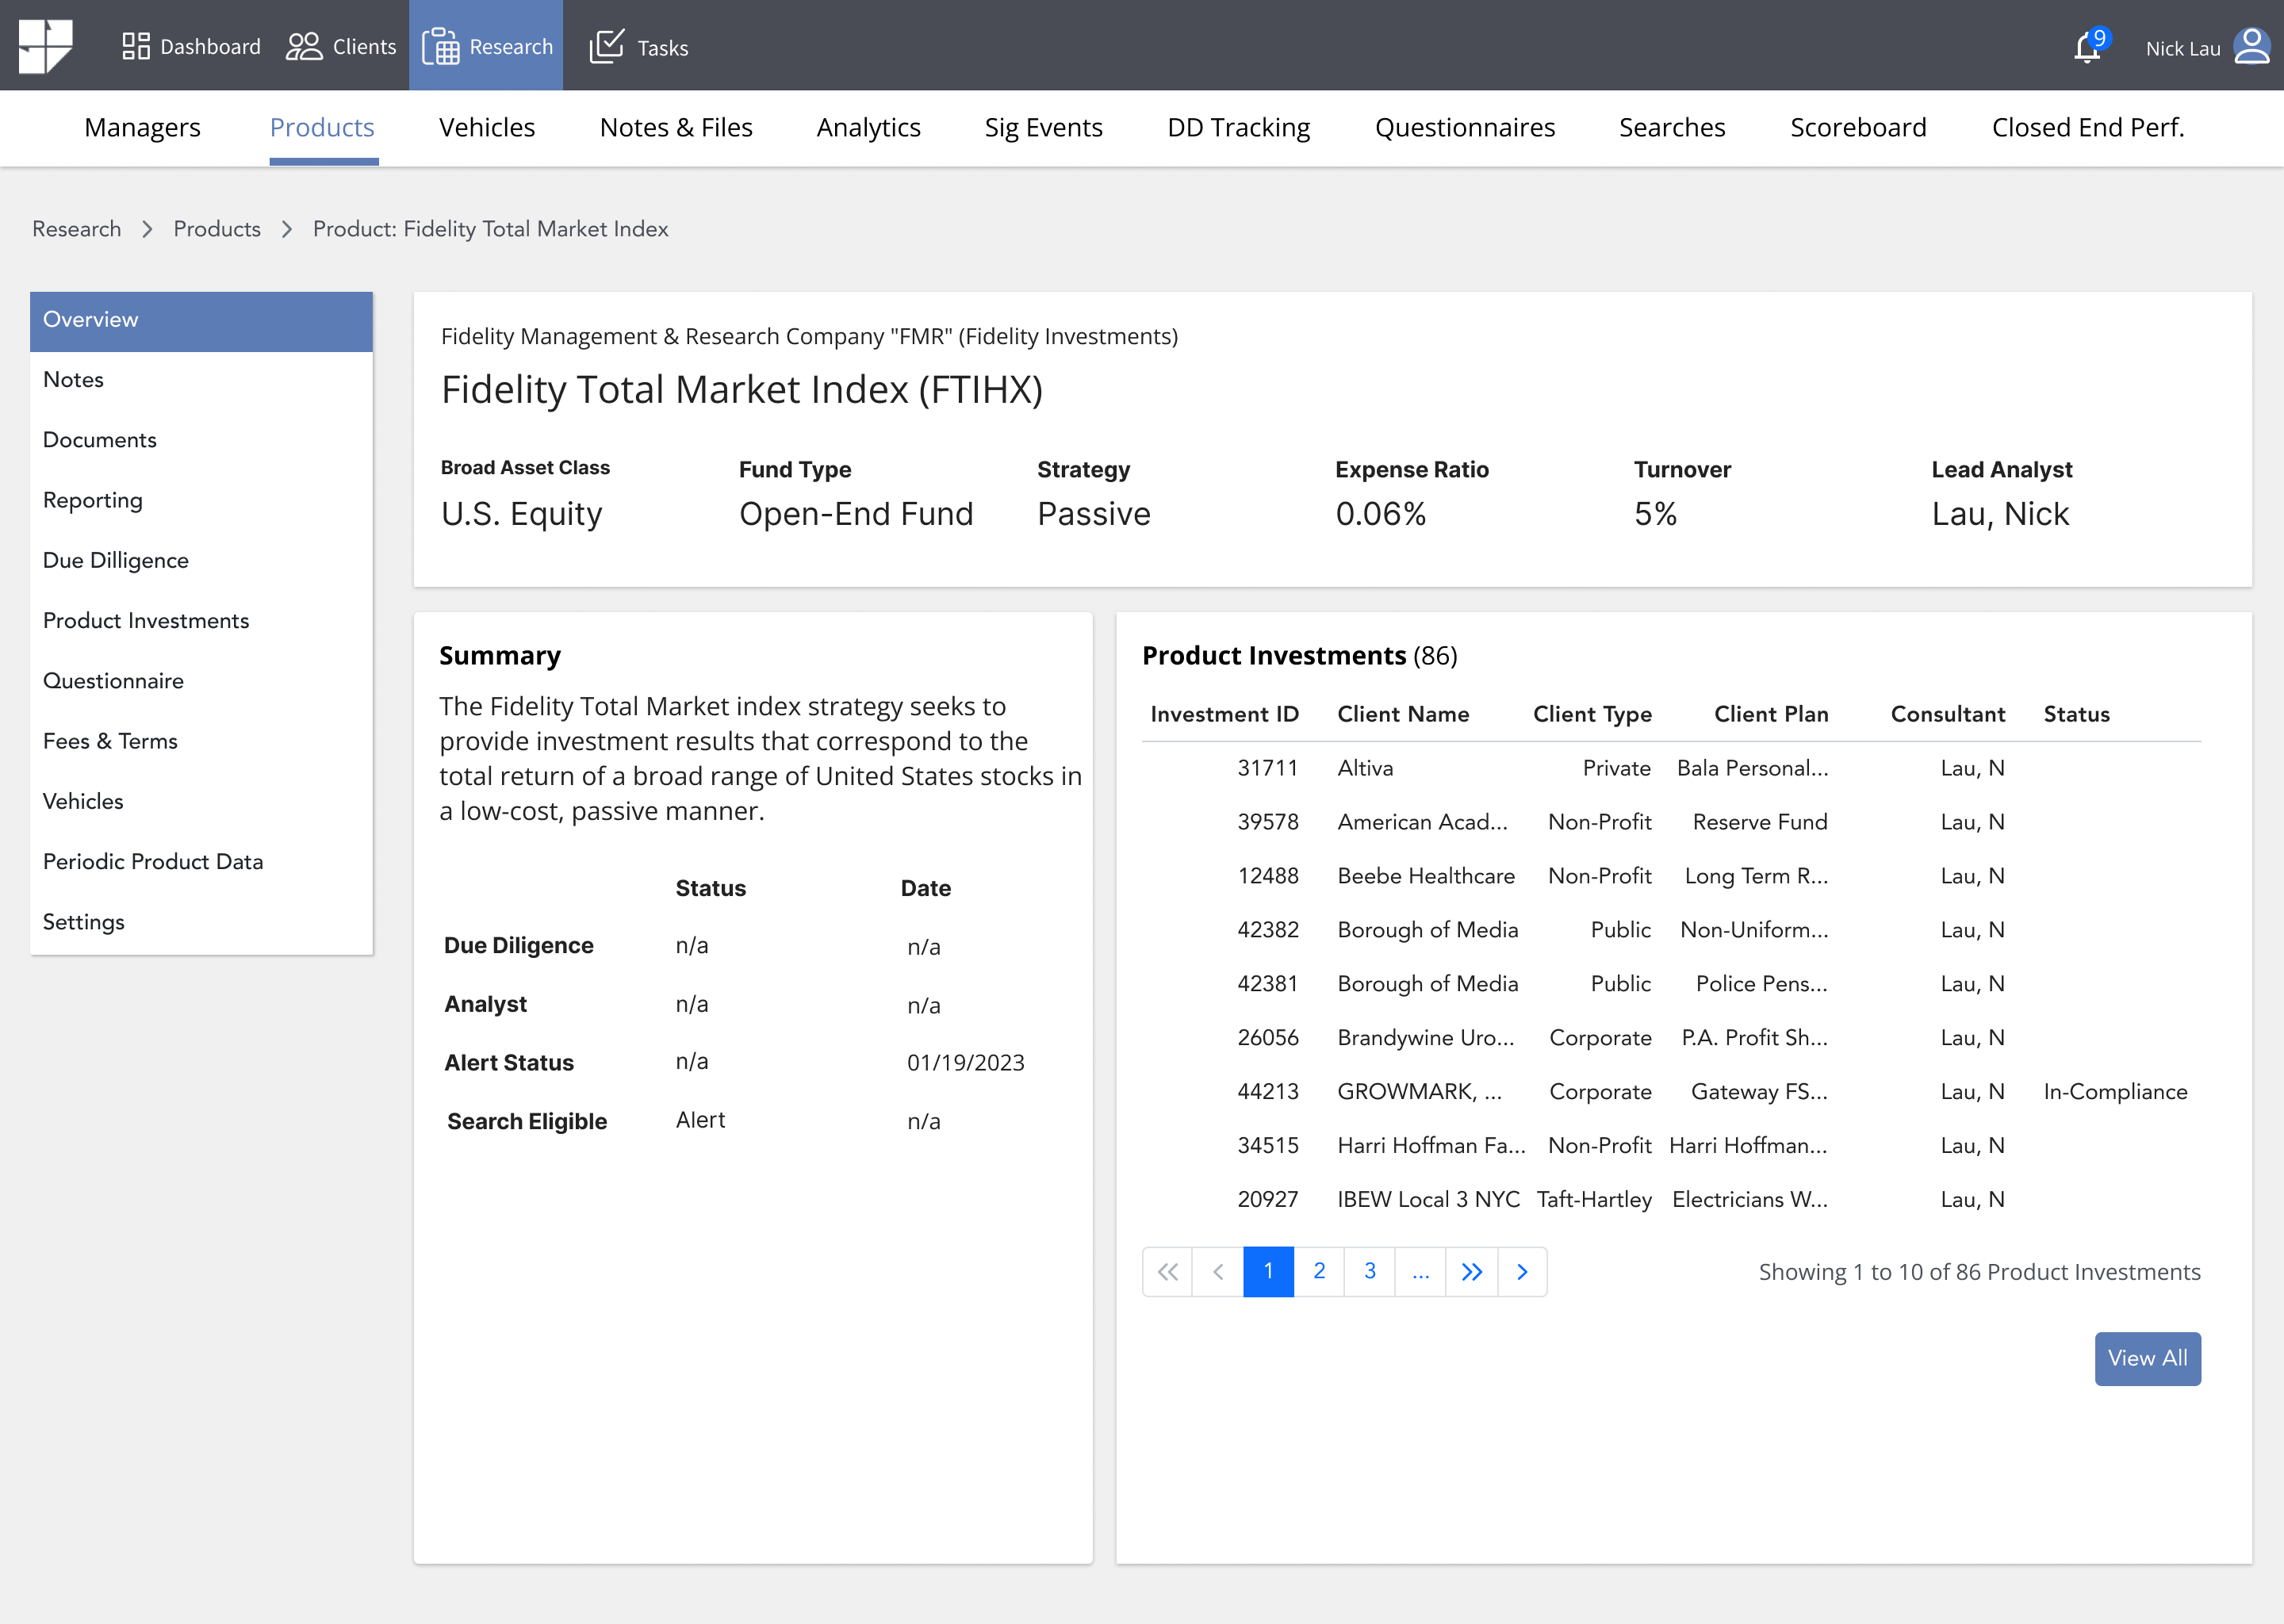Screen dimensions: 2284x1624
Task: Select Overview in the sidebar
Action: [x=201, y=321]
